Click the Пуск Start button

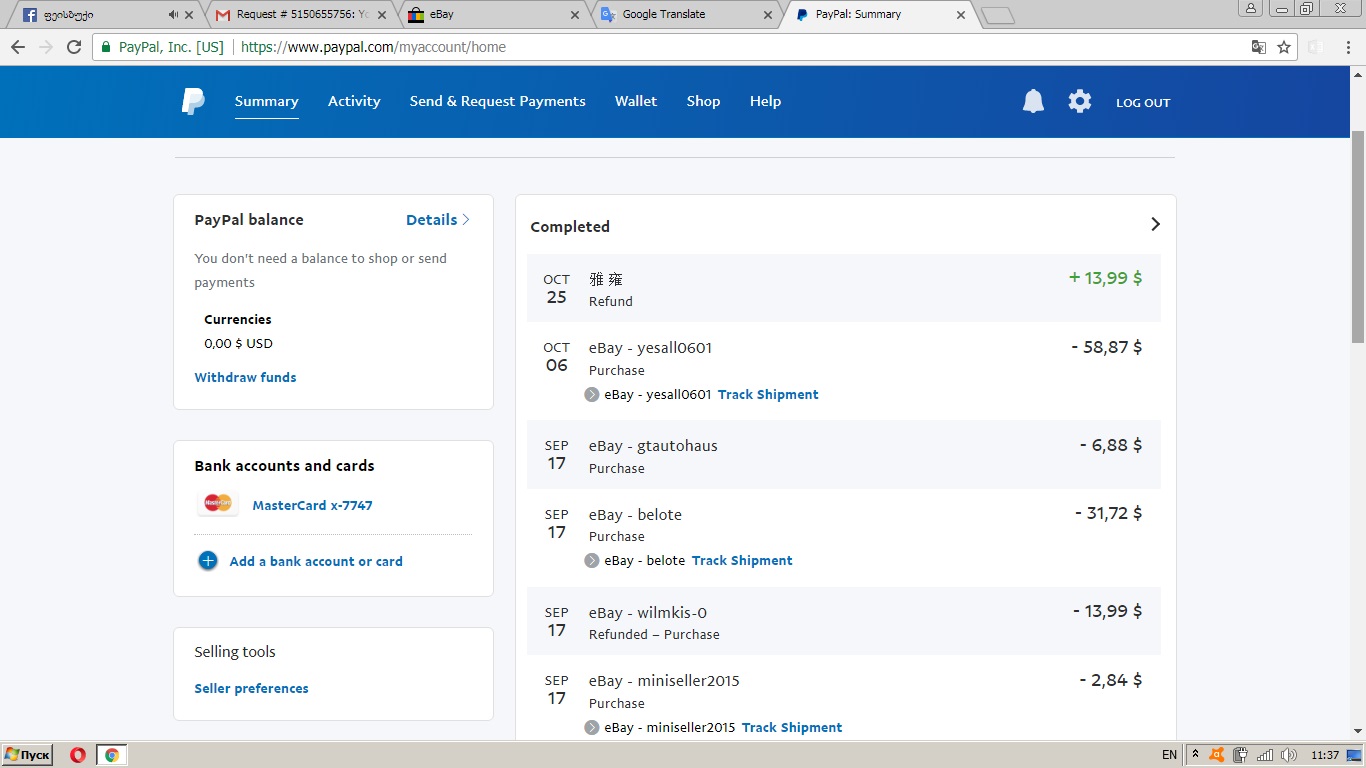tap(27, 755)
